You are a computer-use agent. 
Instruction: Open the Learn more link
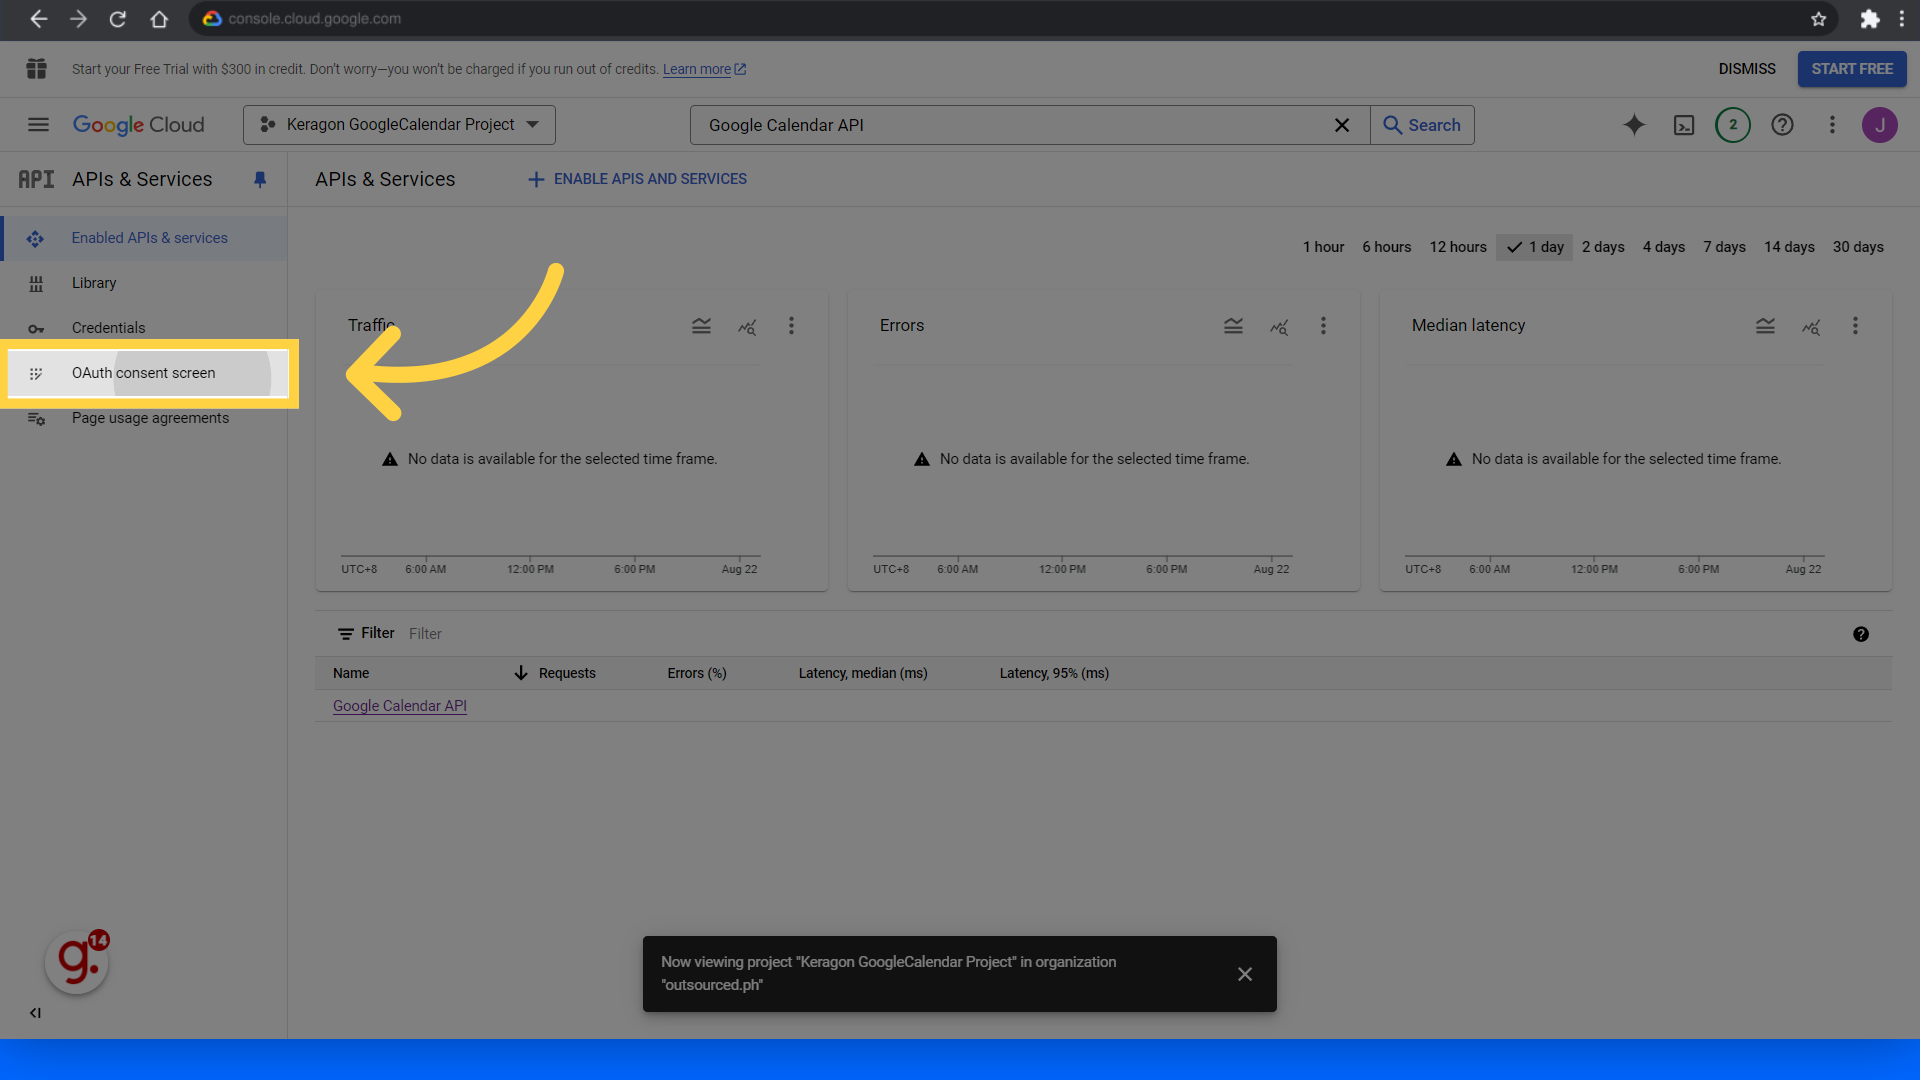[x=704, y=69]
